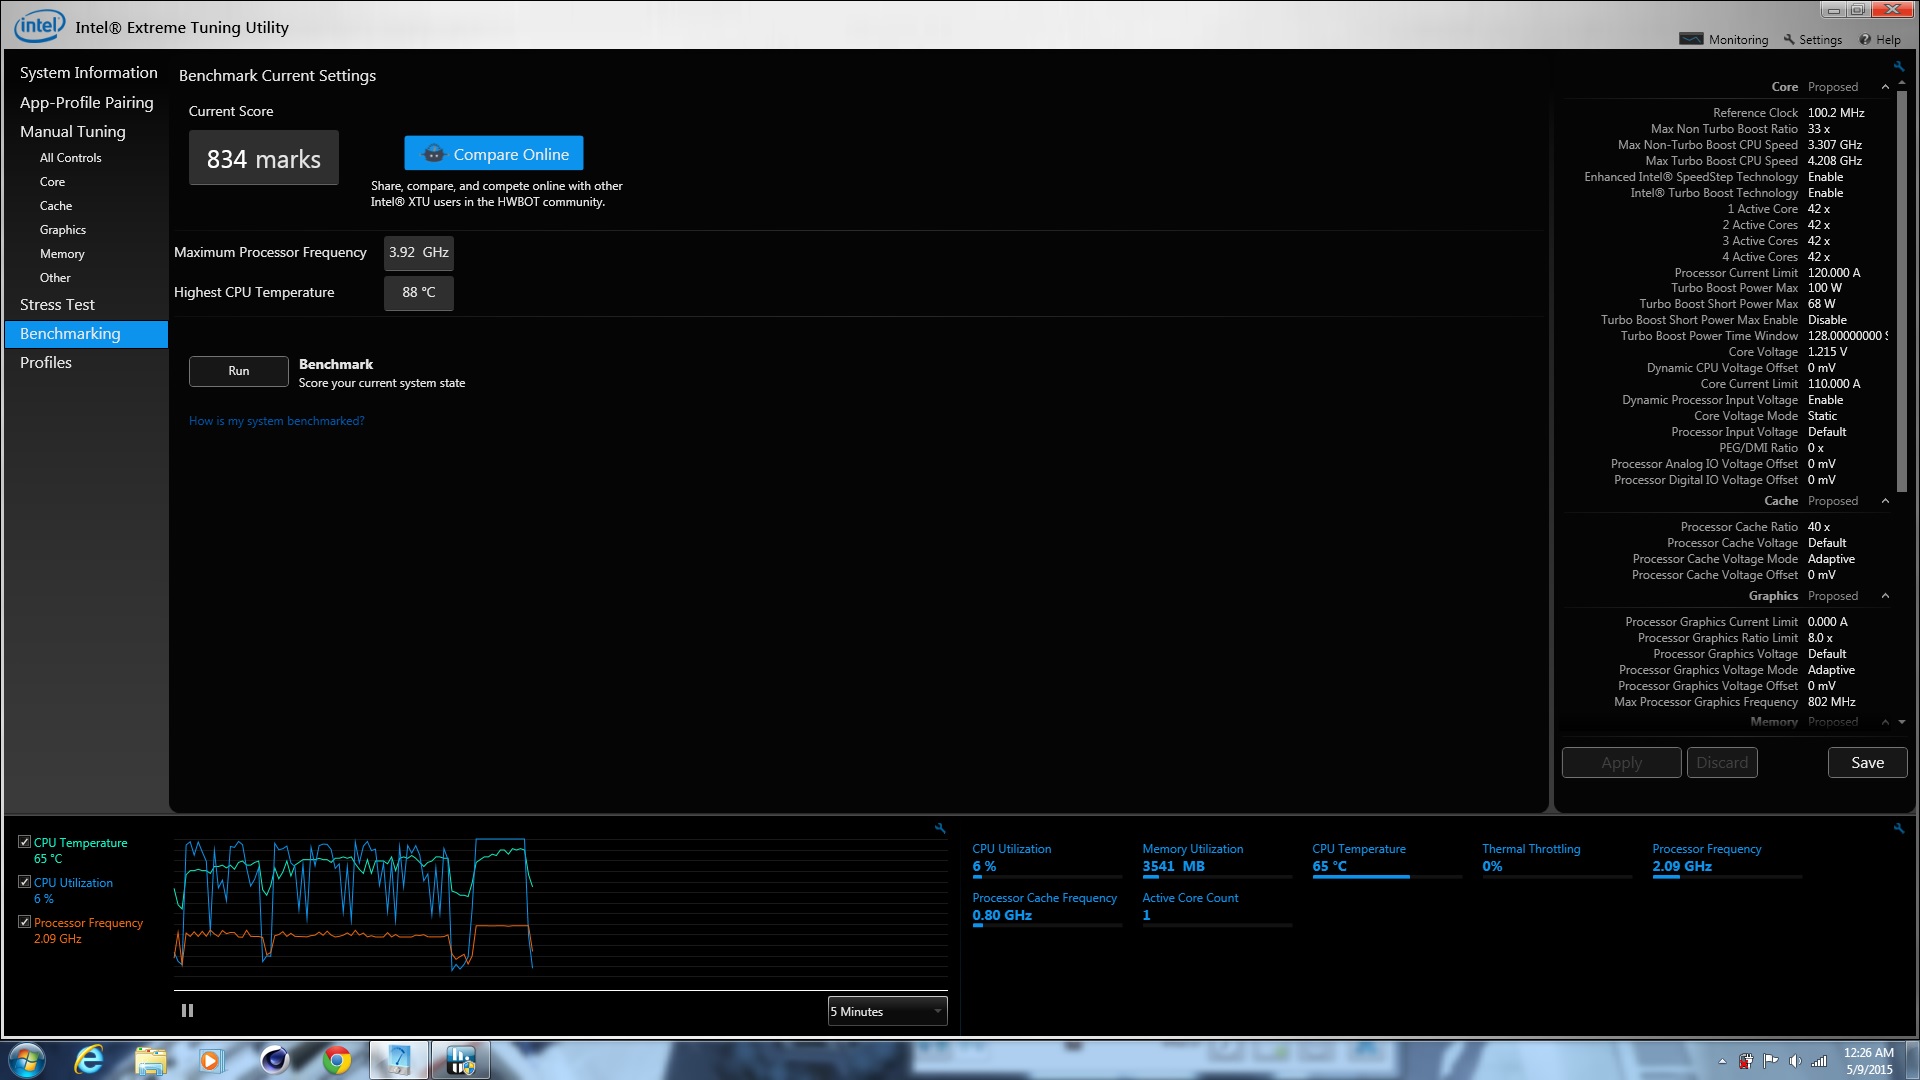Select Core under Manual Tuning
The width and height of the screenshot is (1920, 1080).
click(x=52, y=182)
